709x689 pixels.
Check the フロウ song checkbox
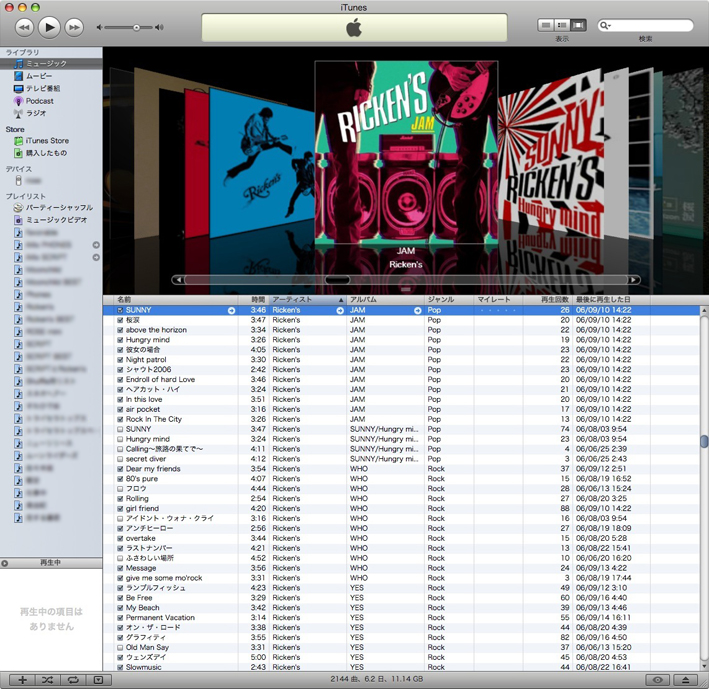(120, 489)
